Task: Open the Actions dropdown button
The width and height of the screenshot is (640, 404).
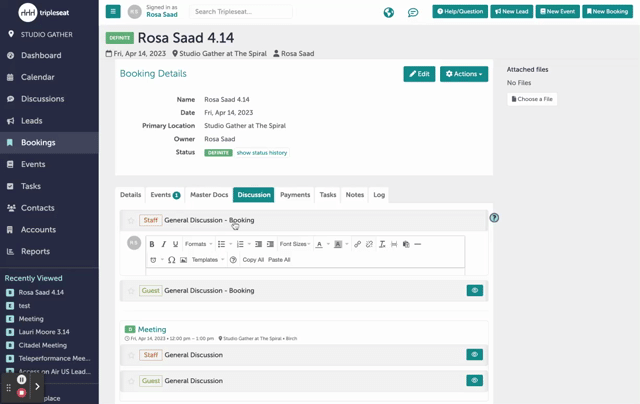Action: [464, 74]
